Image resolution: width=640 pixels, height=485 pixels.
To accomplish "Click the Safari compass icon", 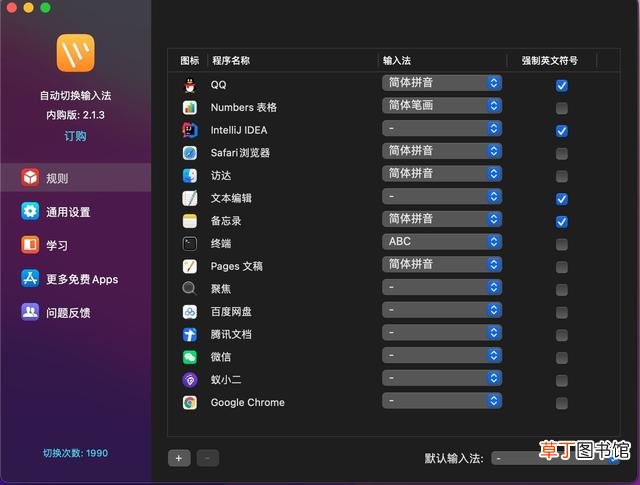I will [x=189, y=153].
